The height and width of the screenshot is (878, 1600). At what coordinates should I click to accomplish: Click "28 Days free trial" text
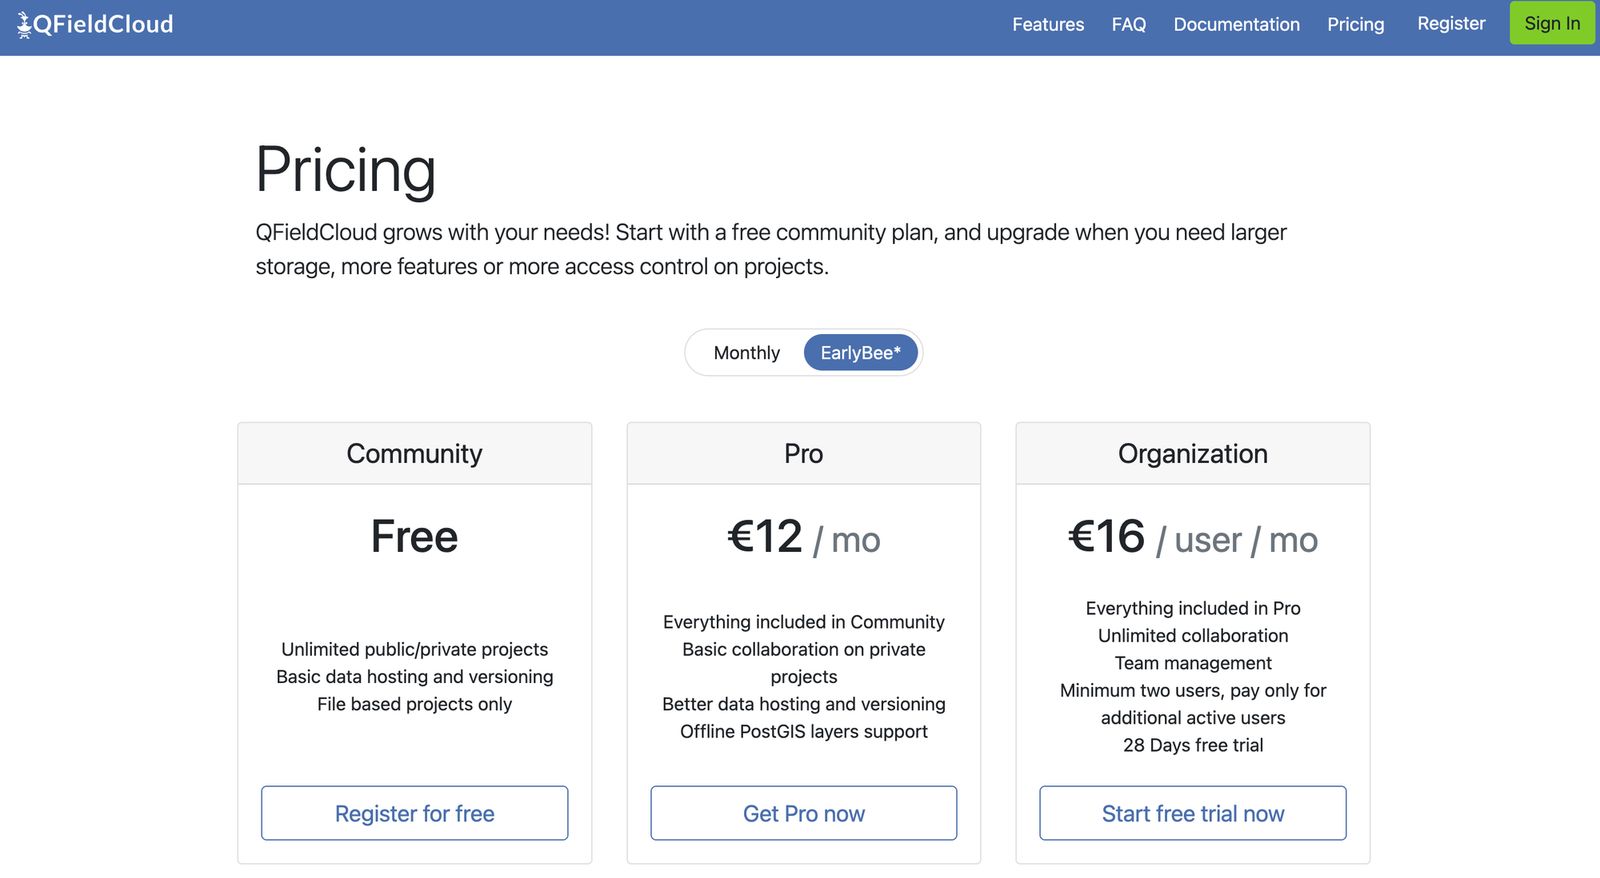tap(1193, 745)
